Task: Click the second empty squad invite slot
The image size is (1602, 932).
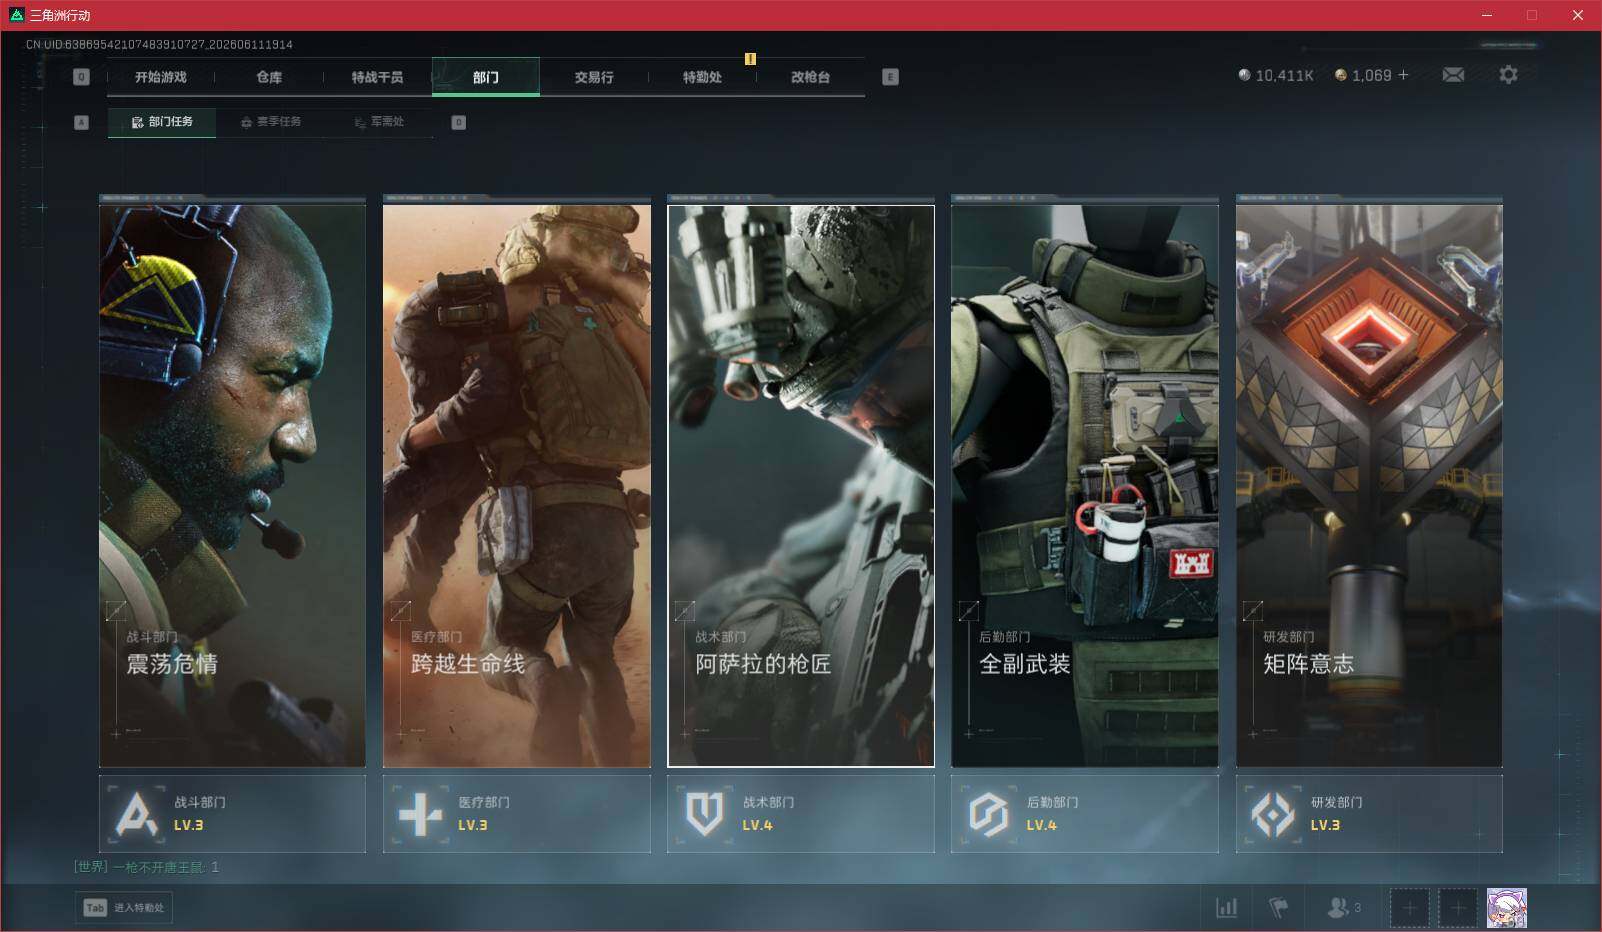Action: pyautogui.click(x=1458, y=908)
